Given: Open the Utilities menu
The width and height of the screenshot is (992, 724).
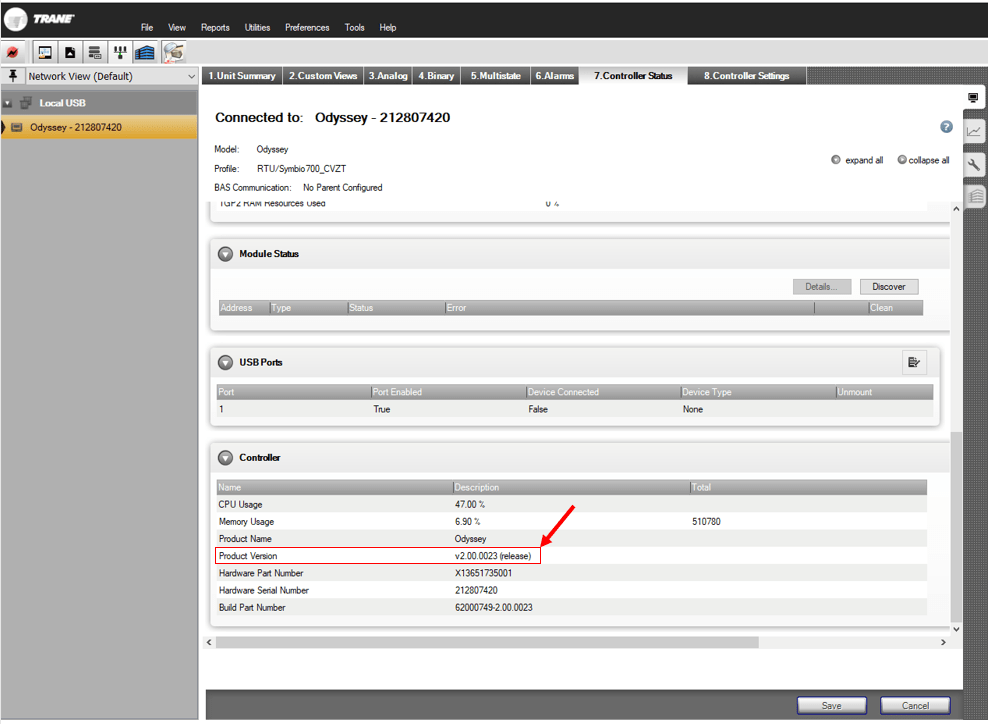Looking at the screenshot, I should click(257, 27).
